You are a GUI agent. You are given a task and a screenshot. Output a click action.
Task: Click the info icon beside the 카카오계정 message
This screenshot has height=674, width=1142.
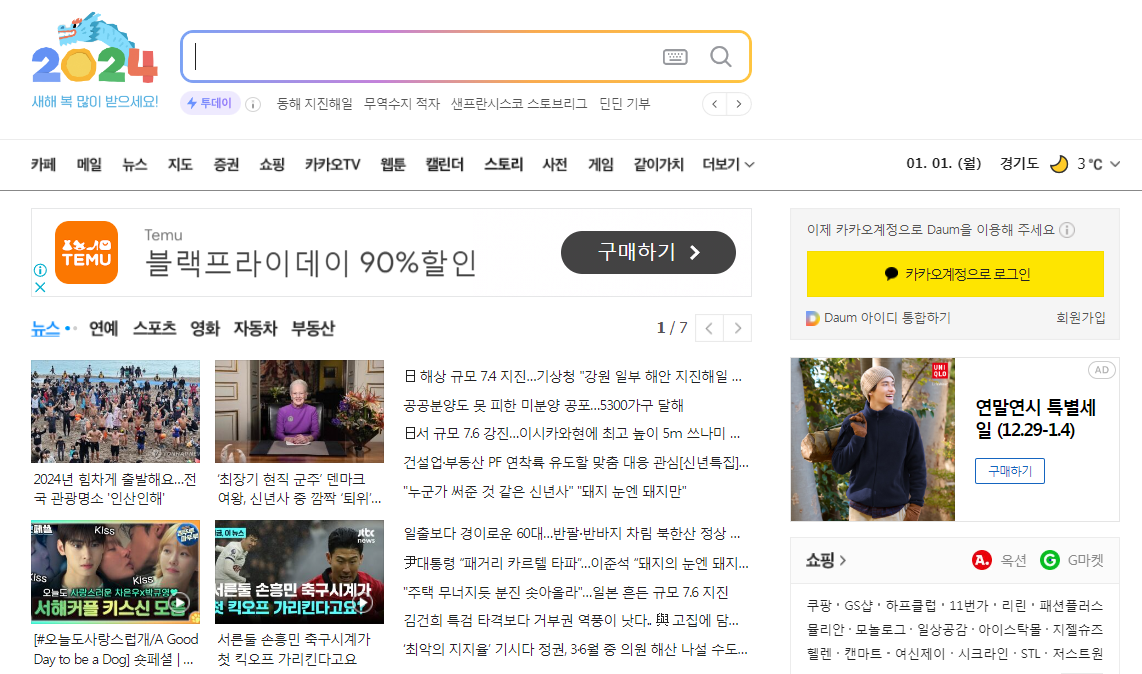1068,230
